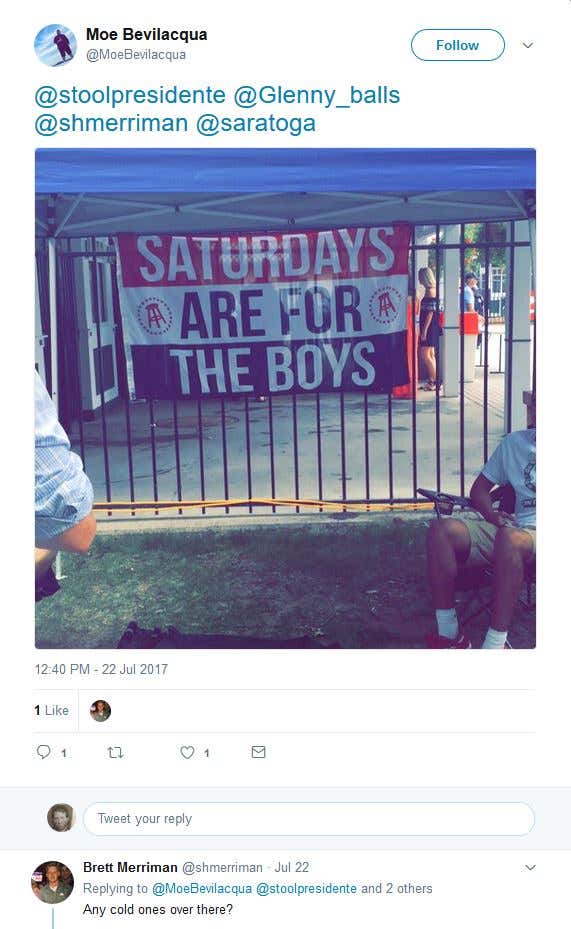Follow Moe Bevilacqua
The height and width of the screenshot is (929, 571).
tap(457, 45)
